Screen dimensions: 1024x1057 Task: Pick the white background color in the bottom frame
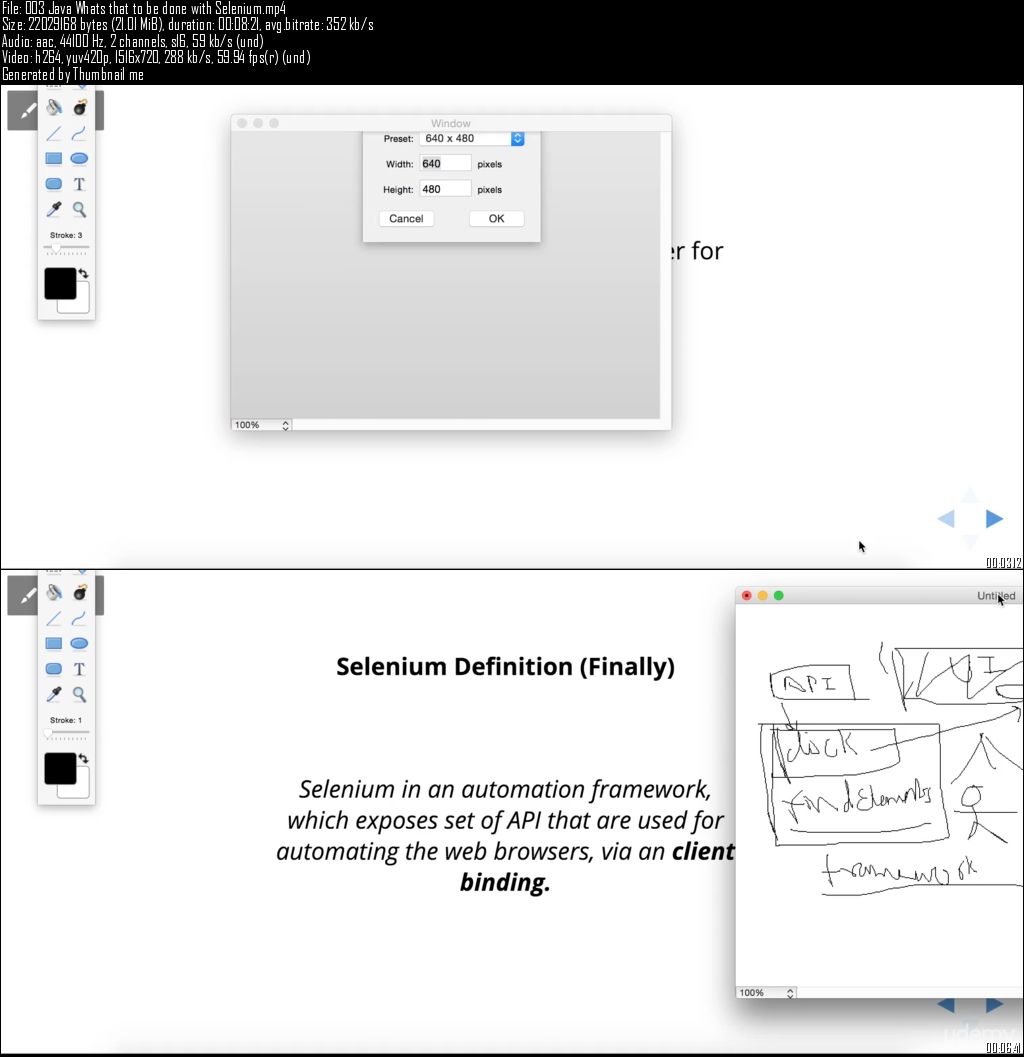point(82,789)
